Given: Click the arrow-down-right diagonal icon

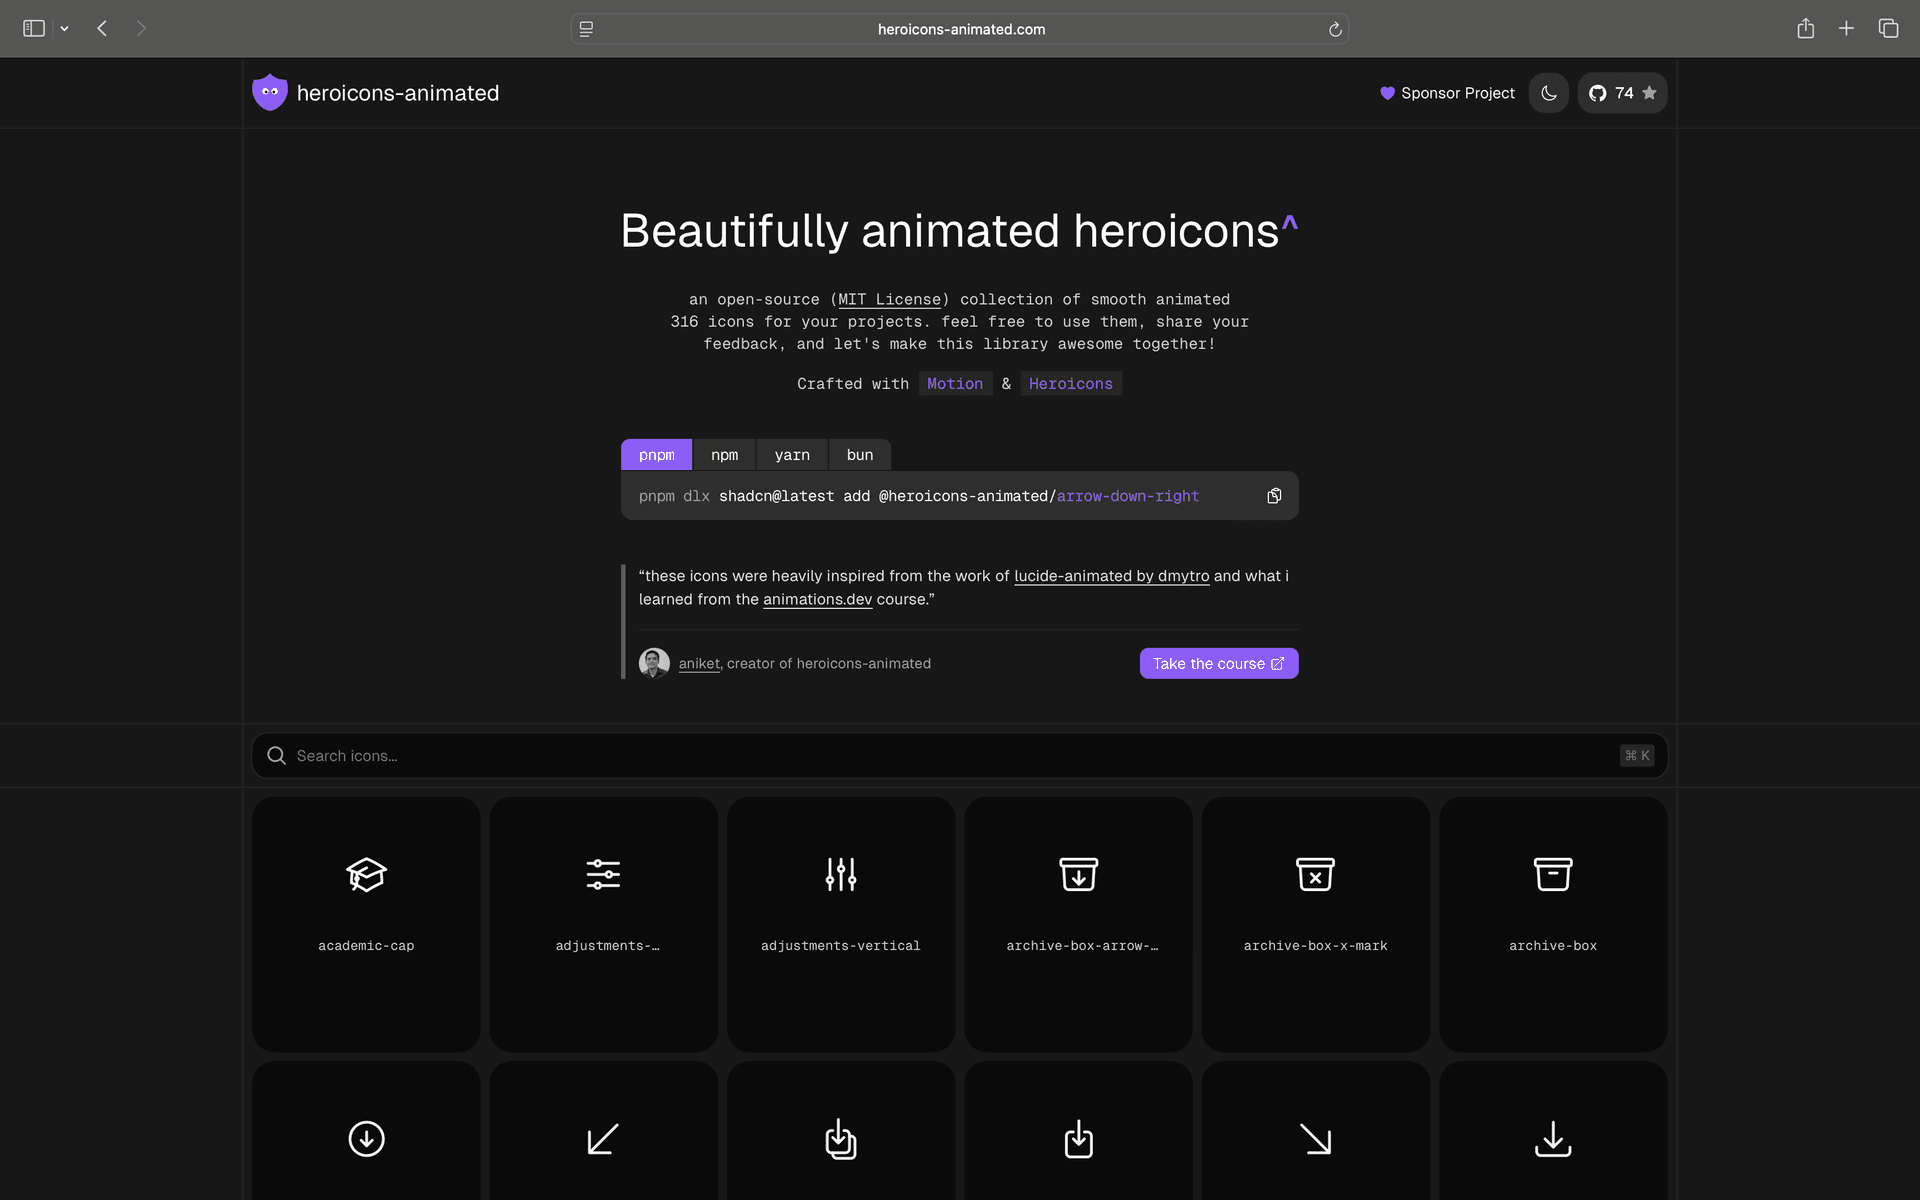Looking at the screenshot, I should pos(1315,1138).
